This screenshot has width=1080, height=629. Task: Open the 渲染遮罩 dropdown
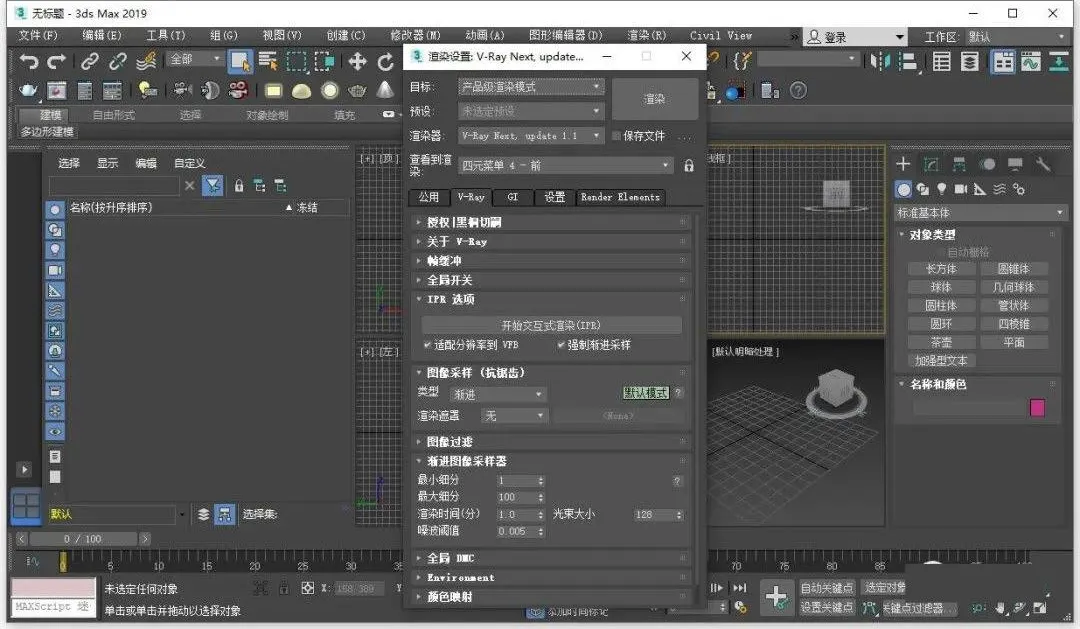coord(514,415)
